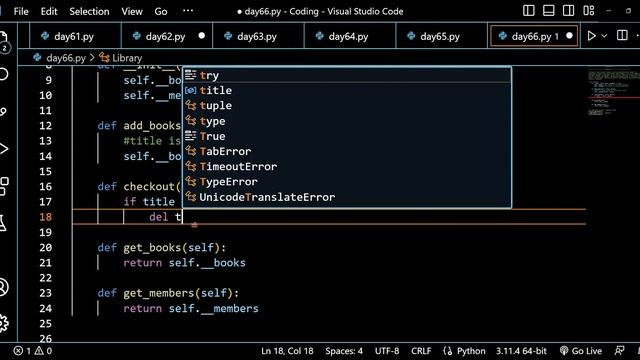Open the Testing flask view
The image size is (640, 360).
pos(2,223)
